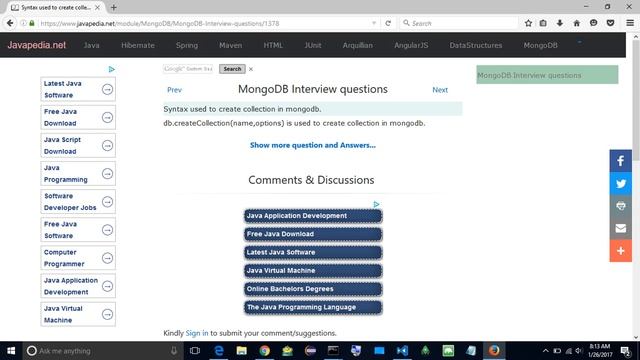Click the Cortana Ask me anything box
The image size is (640, 360).
[x=102, y=351]
